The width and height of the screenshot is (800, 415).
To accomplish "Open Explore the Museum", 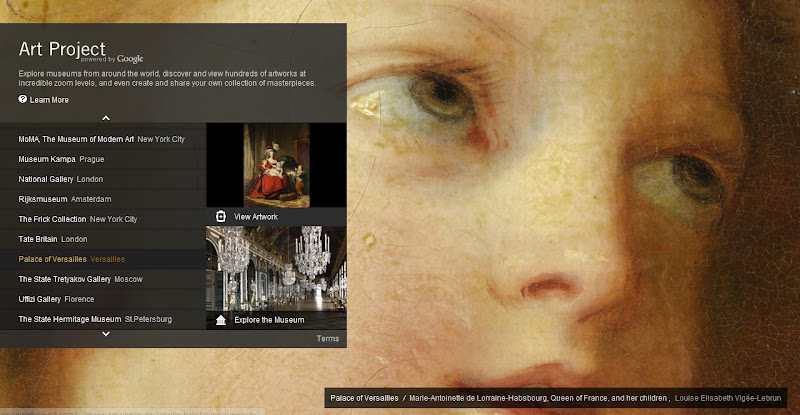I will tap(269, 320).
